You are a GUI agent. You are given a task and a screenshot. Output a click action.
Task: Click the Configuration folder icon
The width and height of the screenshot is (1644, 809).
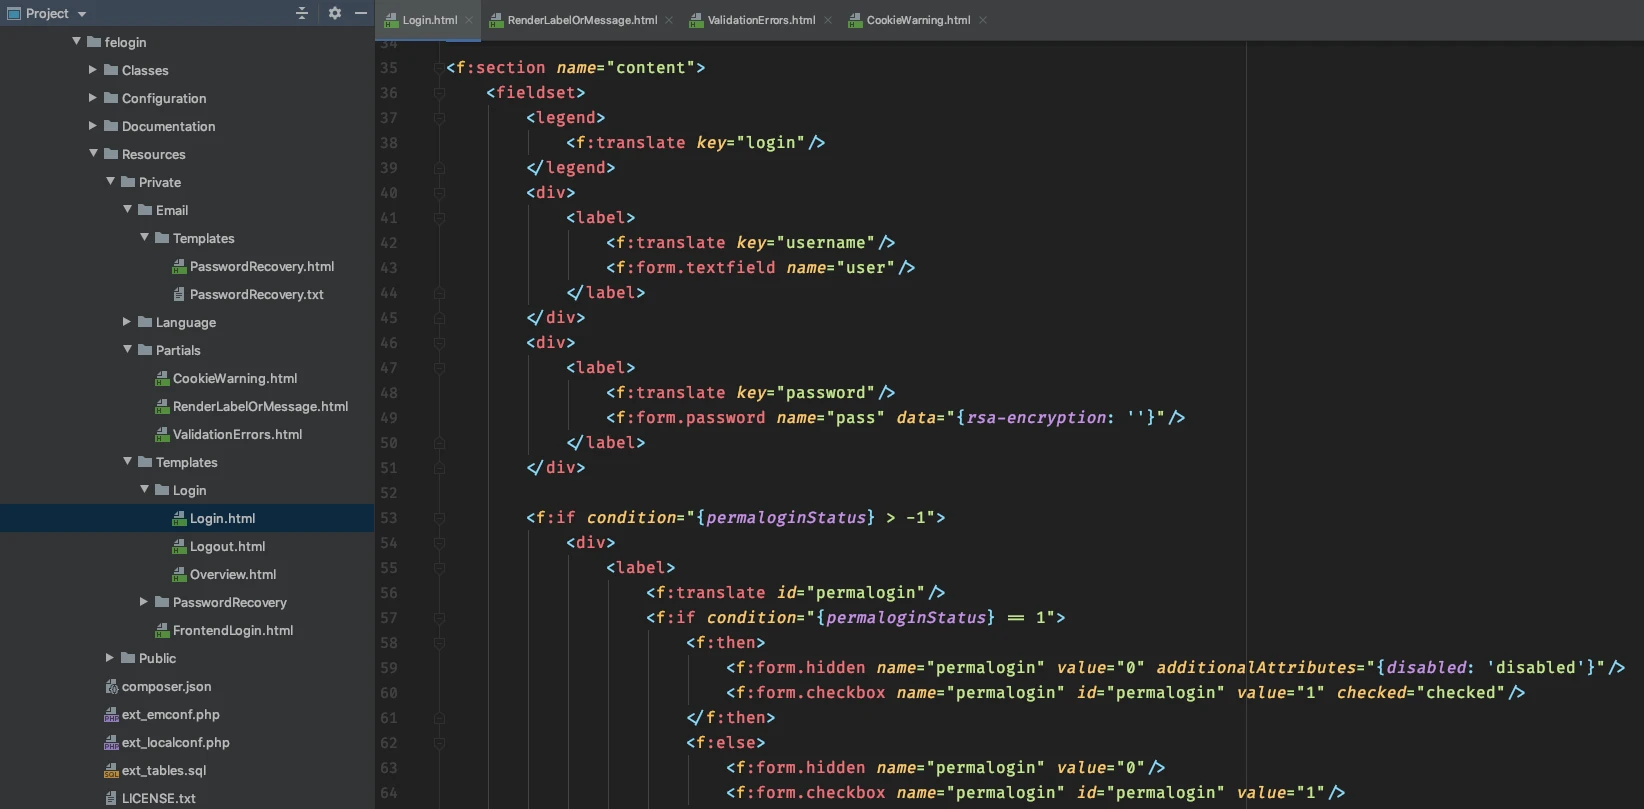point(111,98)
